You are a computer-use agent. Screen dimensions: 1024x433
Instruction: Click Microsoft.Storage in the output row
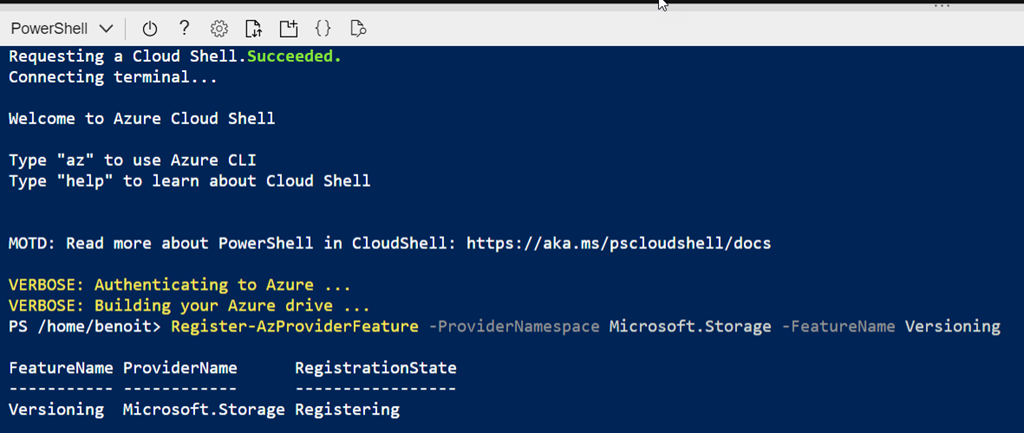[x=204, y=410]
